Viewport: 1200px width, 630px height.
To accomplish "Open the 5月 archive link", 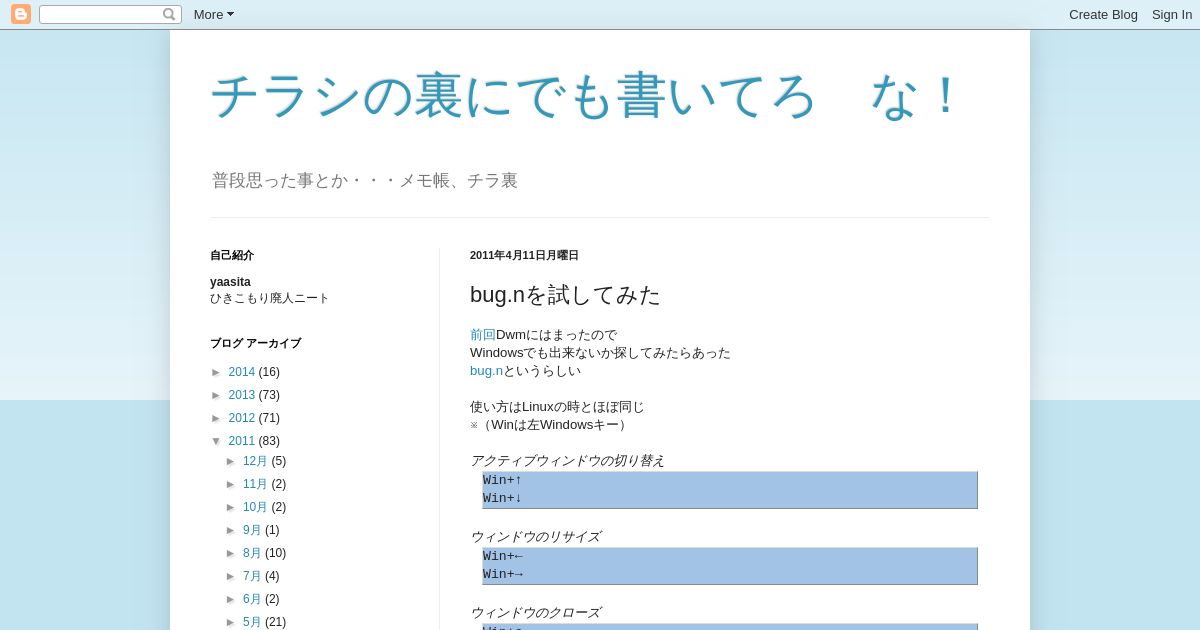I will coord(252,622).
